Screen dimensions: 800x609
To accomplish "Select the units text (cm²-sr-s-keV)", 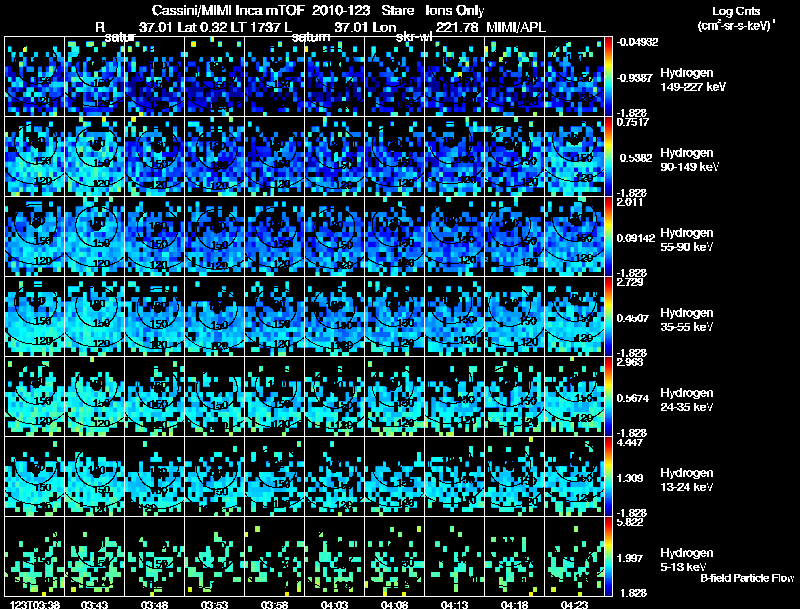I will (x=736, y=26).
